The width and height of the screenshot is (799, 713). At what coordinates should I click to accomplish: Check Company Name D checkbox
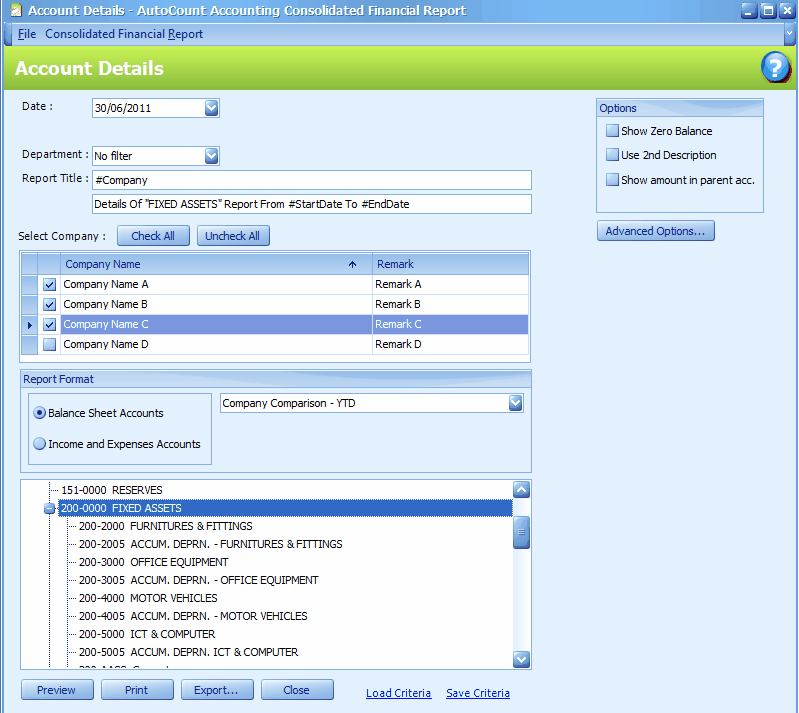pos(49,345)
